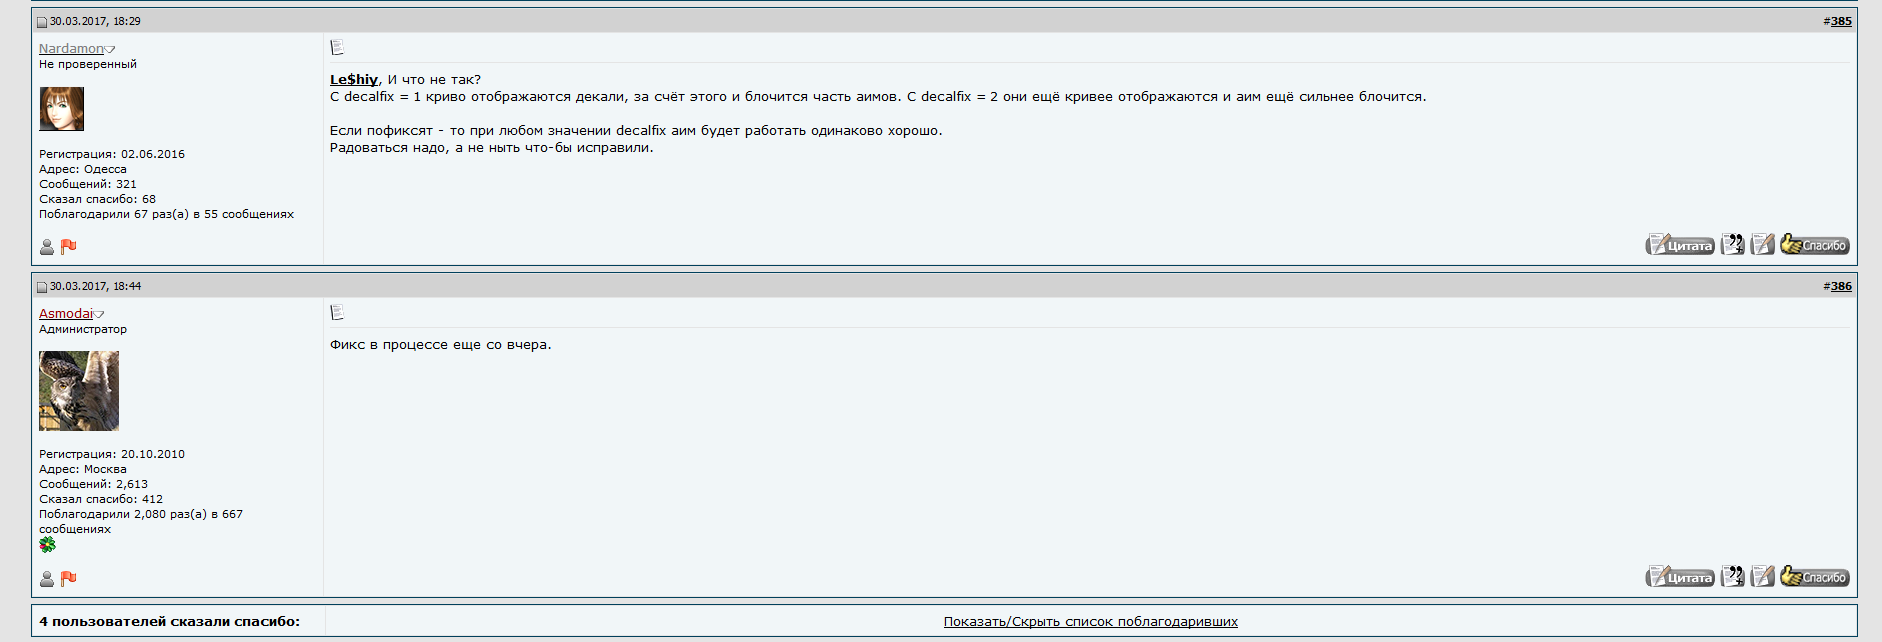The width and height of the screenshot is (1882, 642).
Task: Click Спасибо button on Asmodai's post
Action: tap(1814, 577)
